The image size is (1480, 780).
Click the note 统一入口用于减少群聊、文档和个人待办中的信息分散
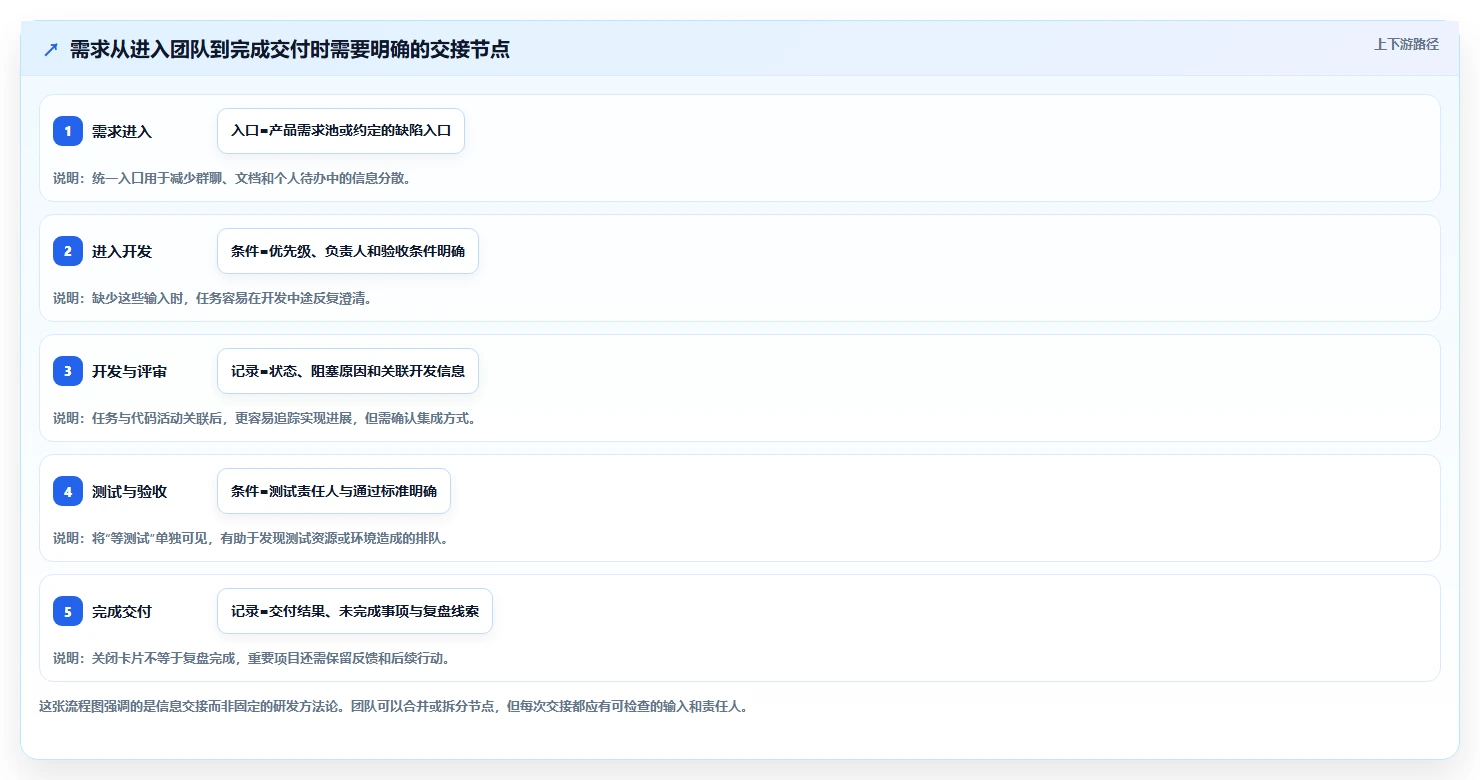[x=232, y=178]
